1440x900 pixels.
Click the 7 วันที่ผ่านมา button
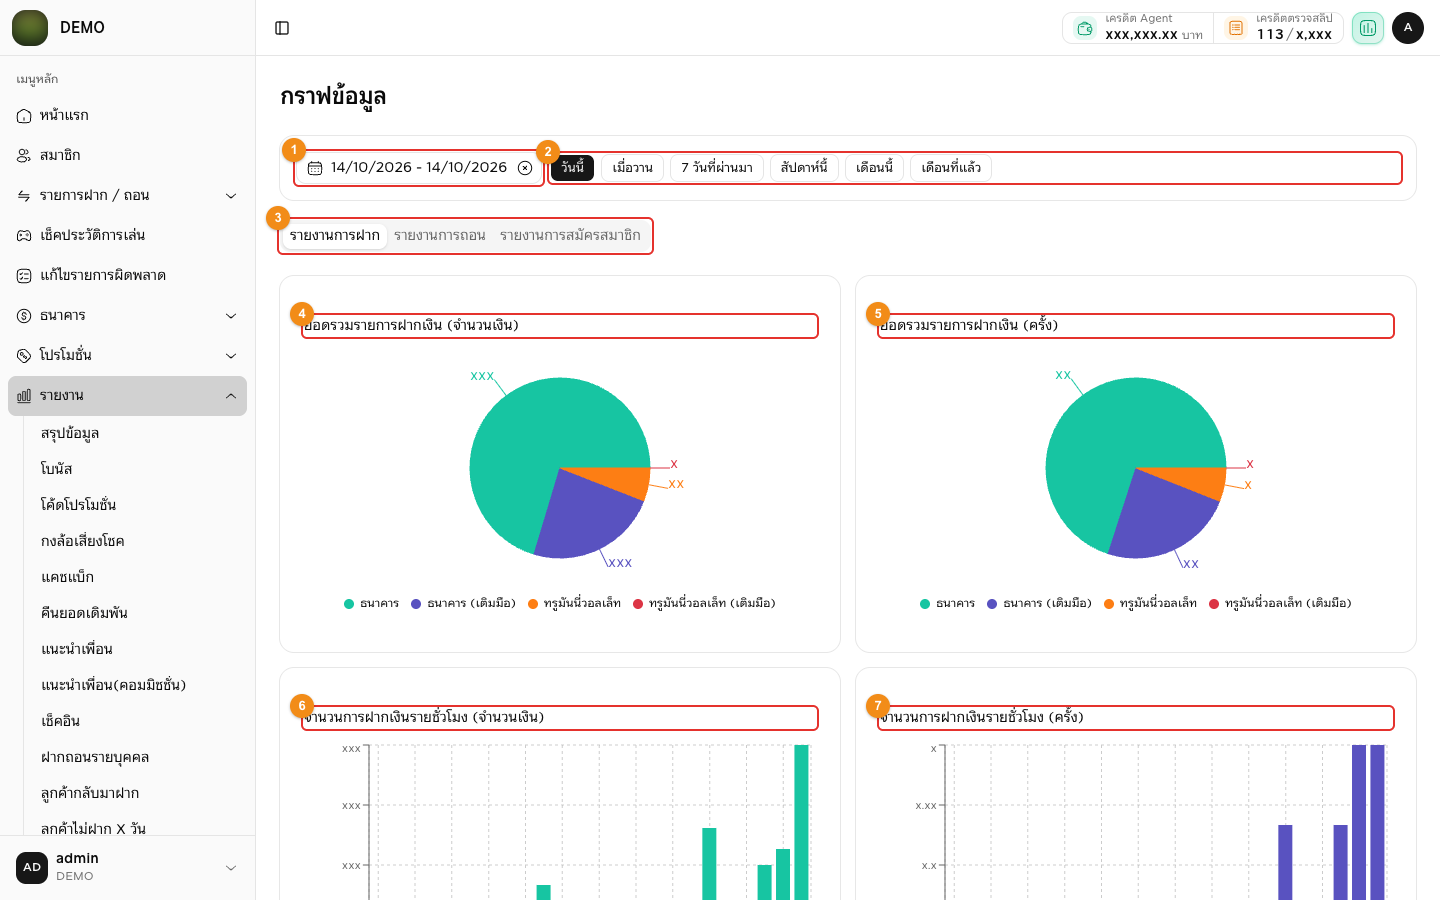717,168
